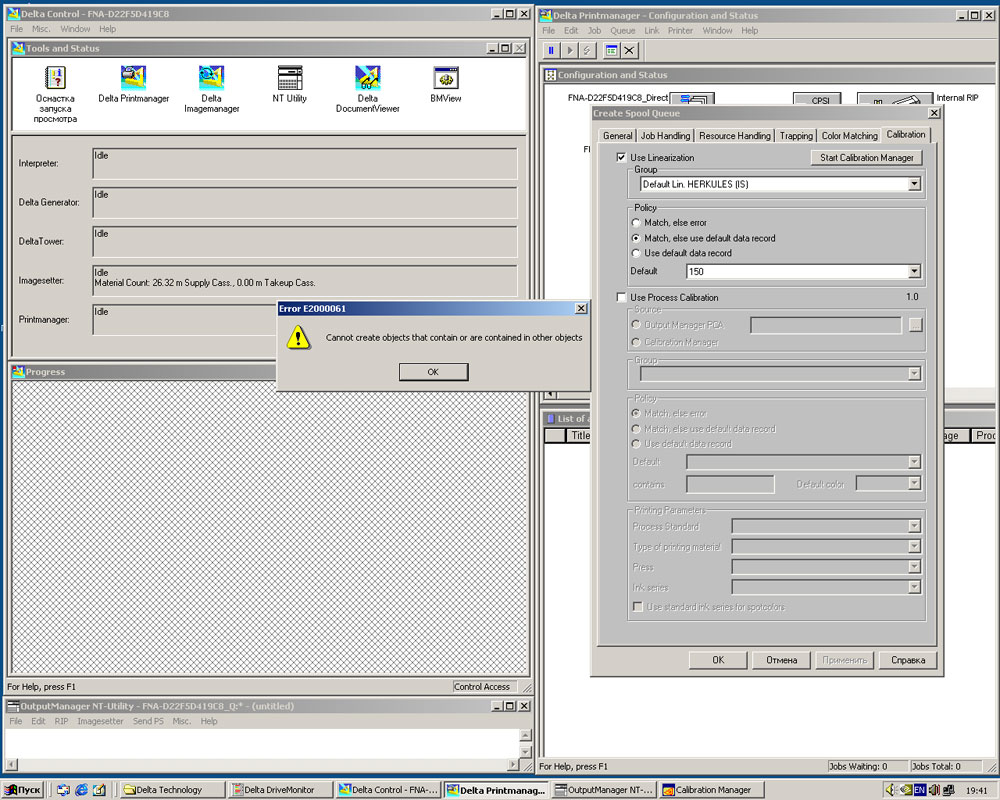Open Delta Printmanager icon in Tools and Status

133,79
